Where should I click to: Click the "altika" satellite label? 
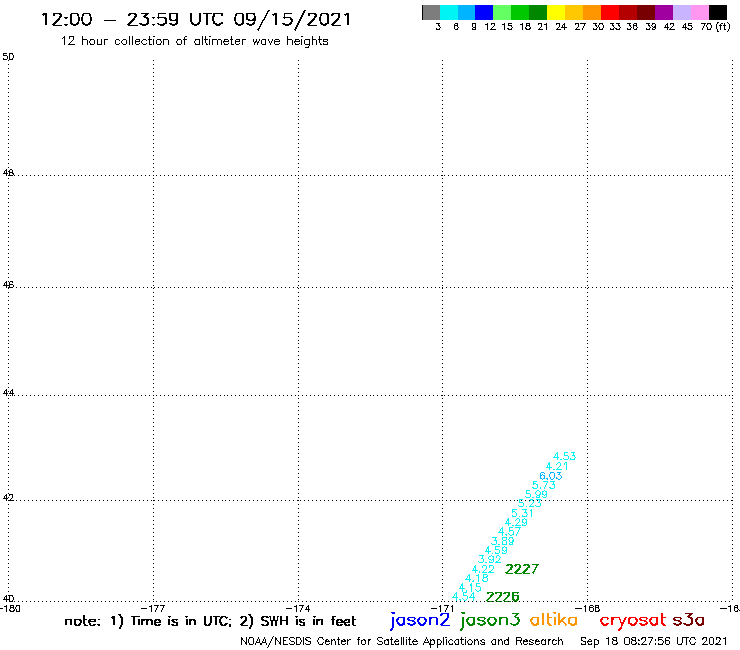pyautogui.click(x=554, y=620)
